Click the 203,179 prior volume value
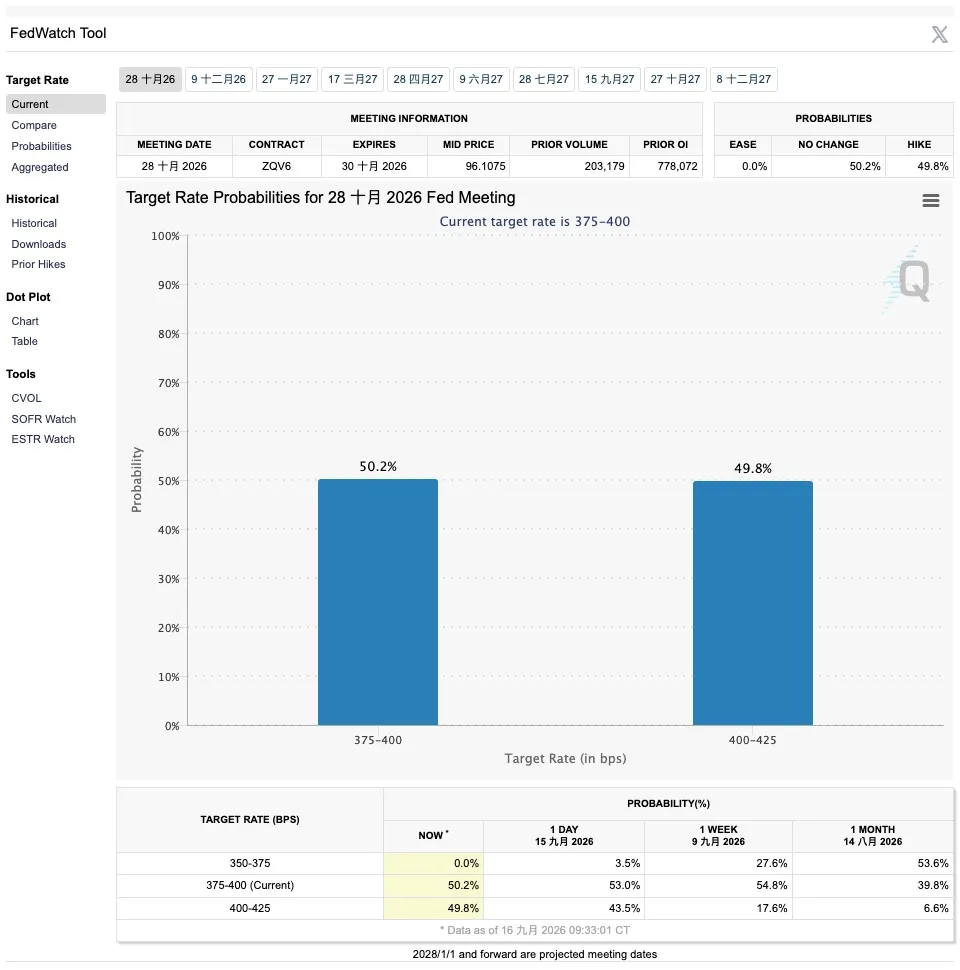Screen dimensions: 960x970 (x=604, y=166)
